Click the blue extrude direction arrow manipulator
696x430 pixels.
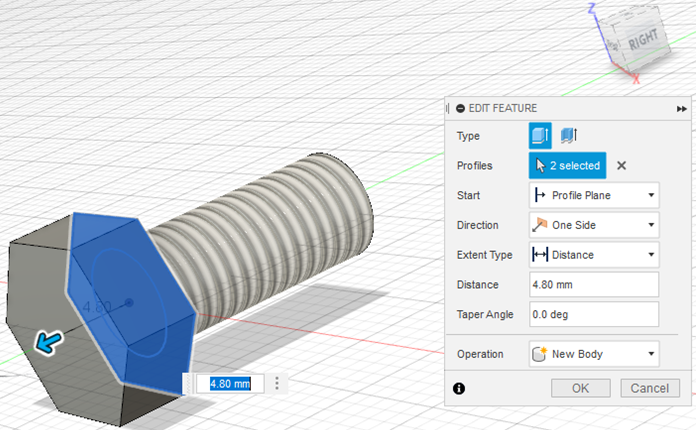[x=45, y=344]
